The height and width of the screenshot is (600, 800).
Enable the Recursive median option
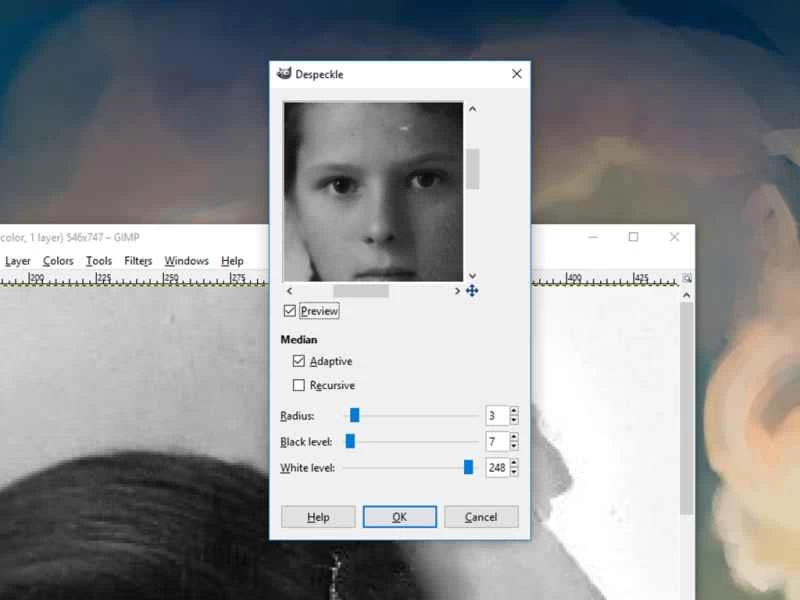[299, 385]
